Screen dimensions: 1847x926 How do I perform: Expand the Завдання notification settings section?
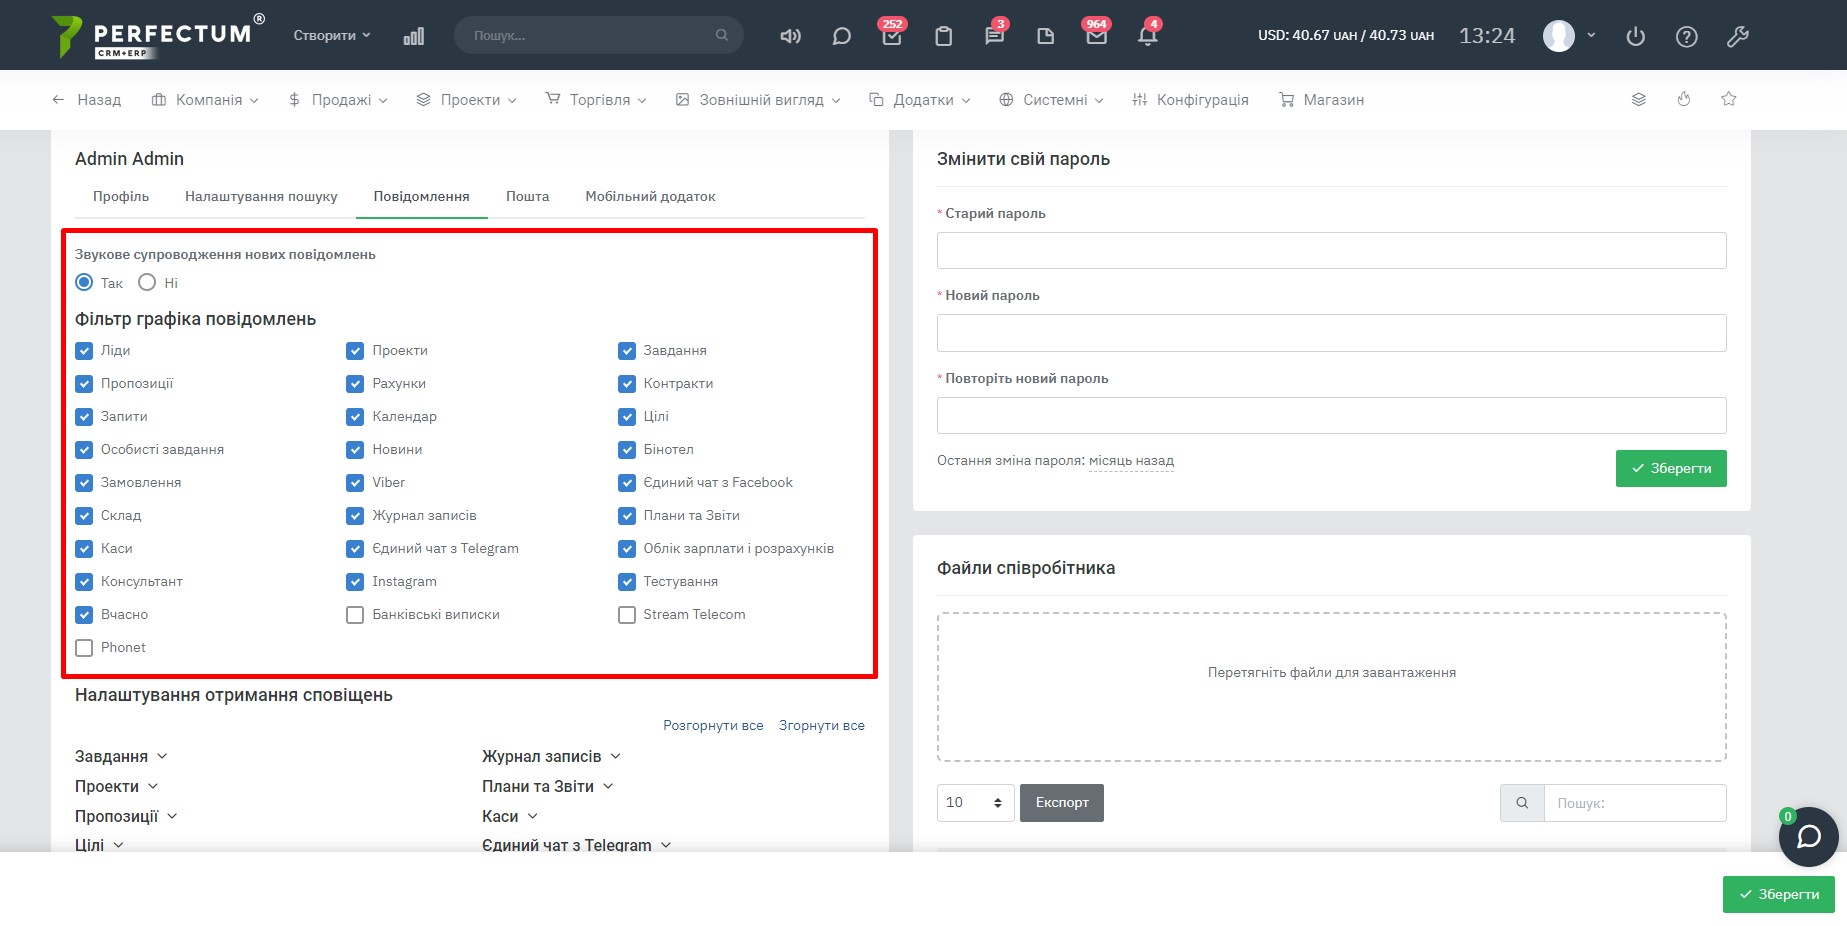(121, 757)
